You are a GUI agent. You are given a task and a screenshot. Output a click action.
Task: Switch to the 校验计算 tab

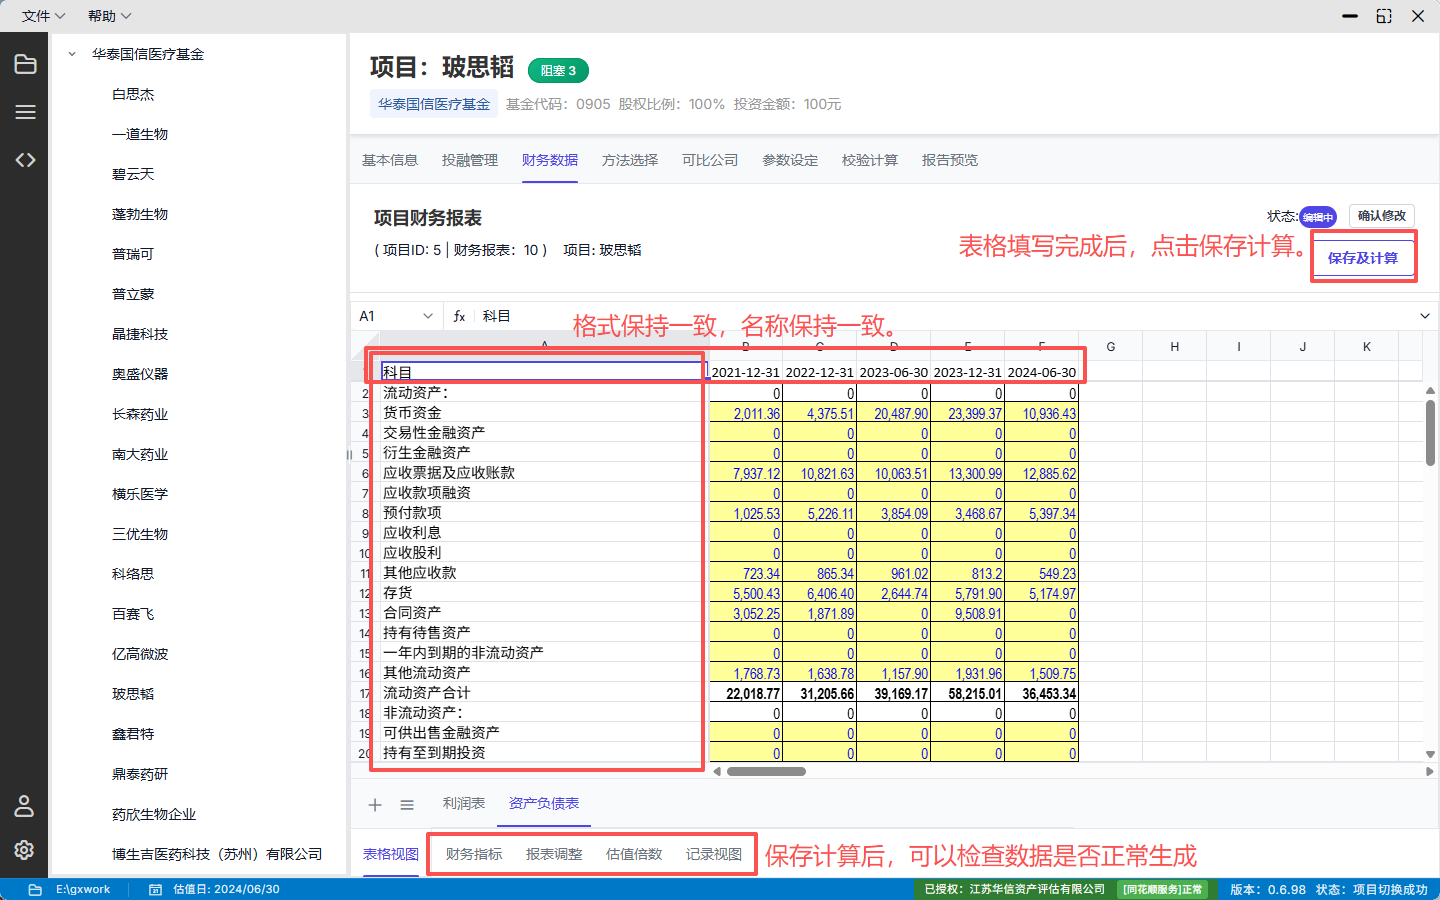[870, 160]
